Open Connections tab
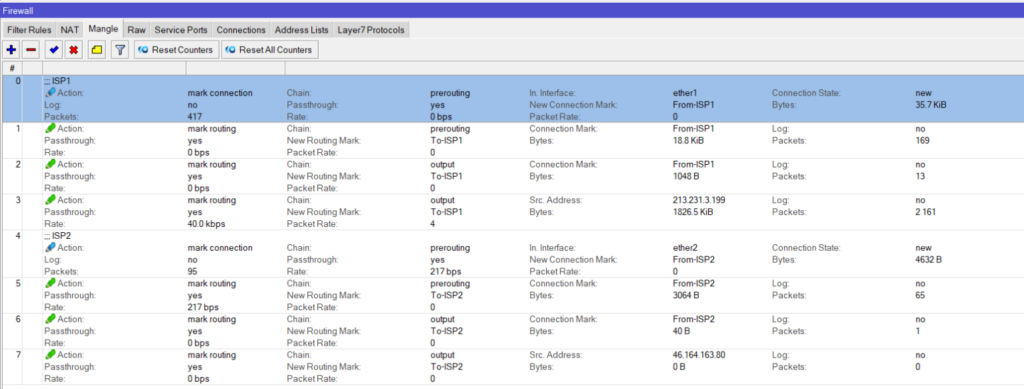Screen dimensions: 1024x389 click(x=241, y=30)
